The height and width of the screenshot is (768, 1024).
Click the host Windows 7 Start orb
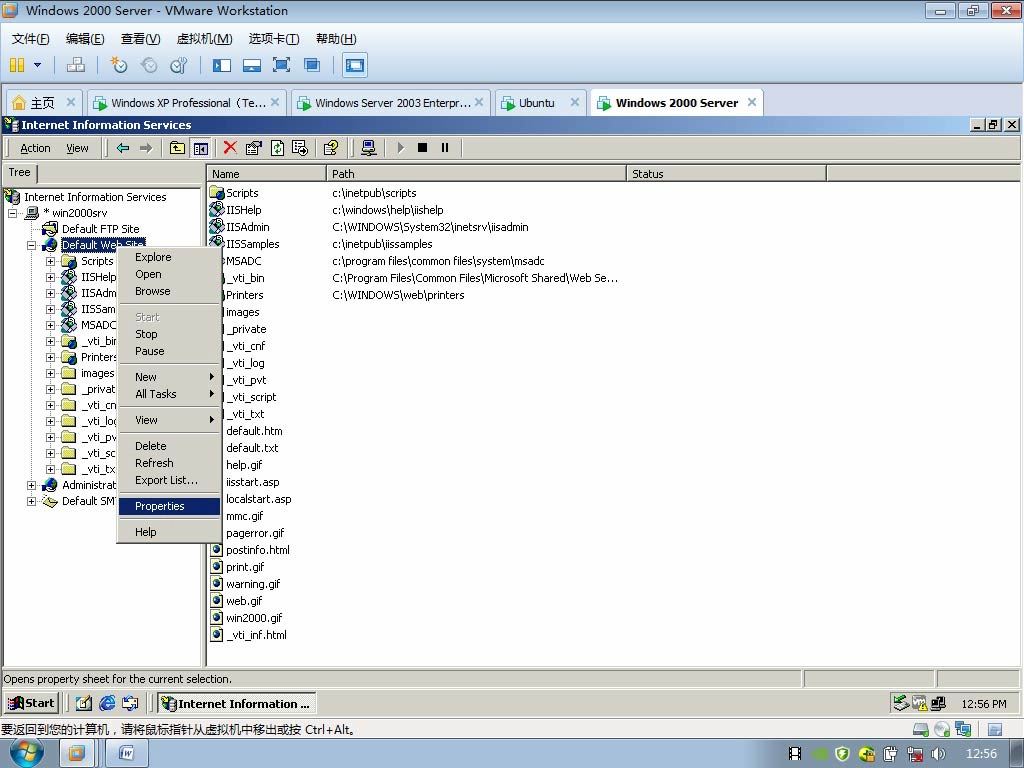pos(26,753)
